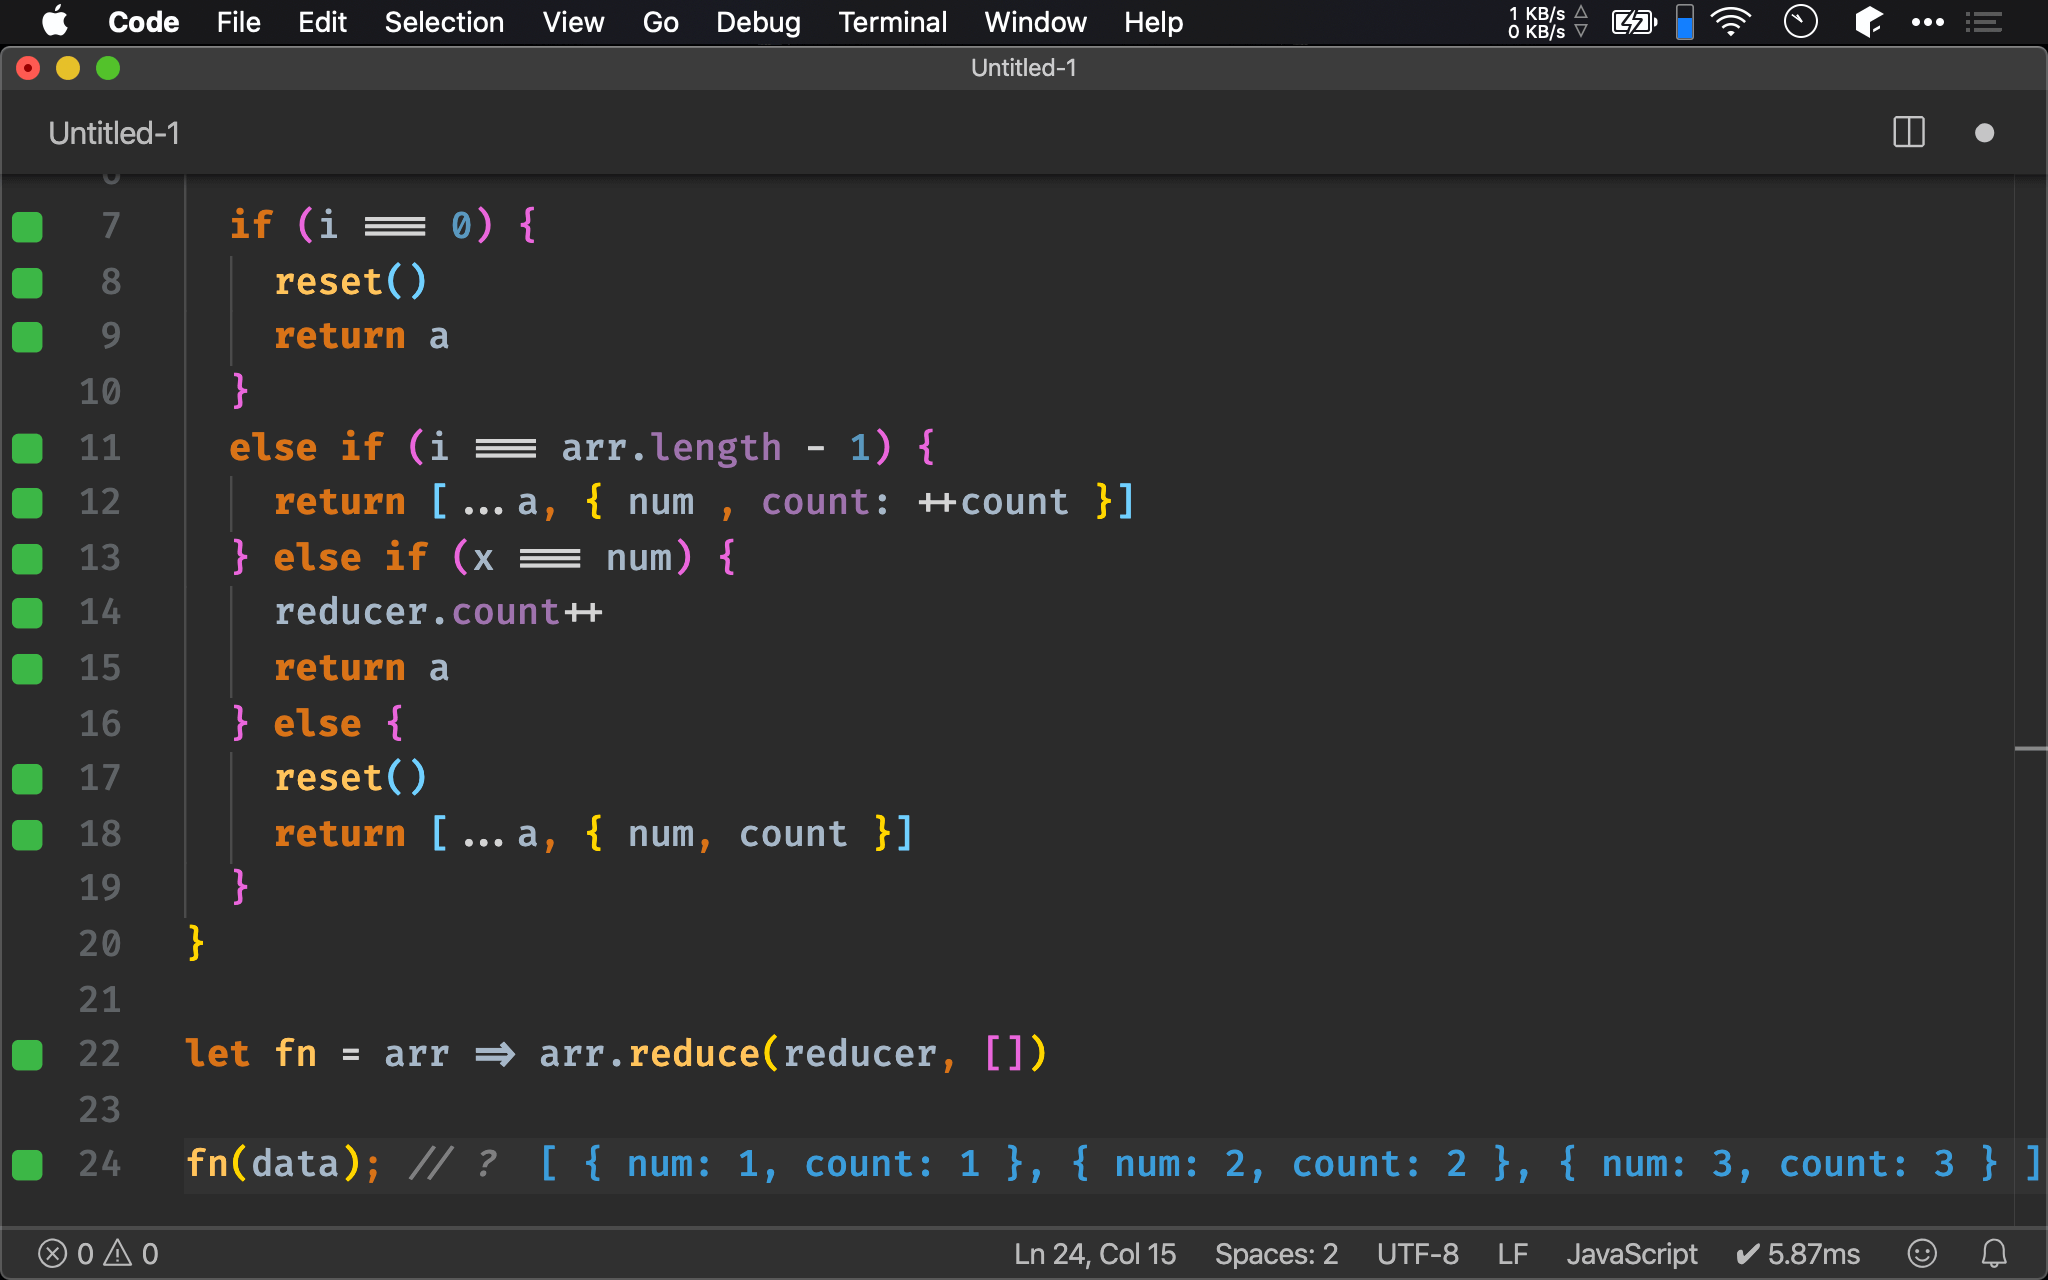Open the JavaScript language mode selector

[x=1631, y=1253]
